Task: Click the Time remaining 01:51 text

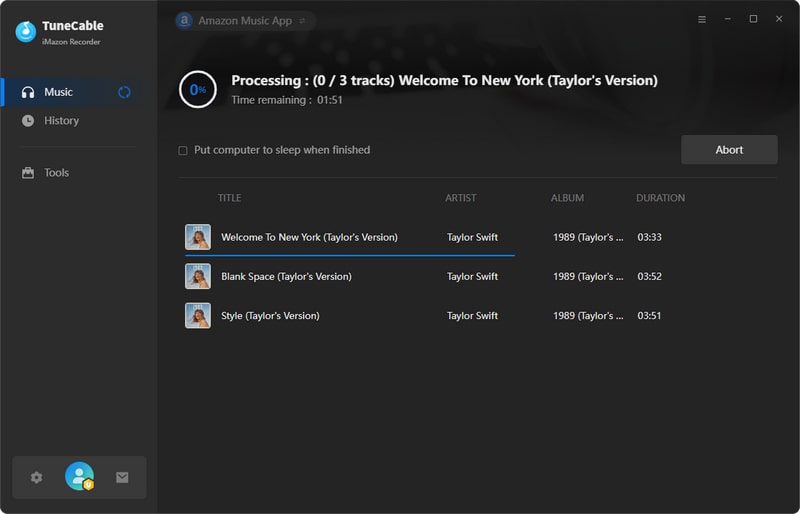Action: (287, 100)
